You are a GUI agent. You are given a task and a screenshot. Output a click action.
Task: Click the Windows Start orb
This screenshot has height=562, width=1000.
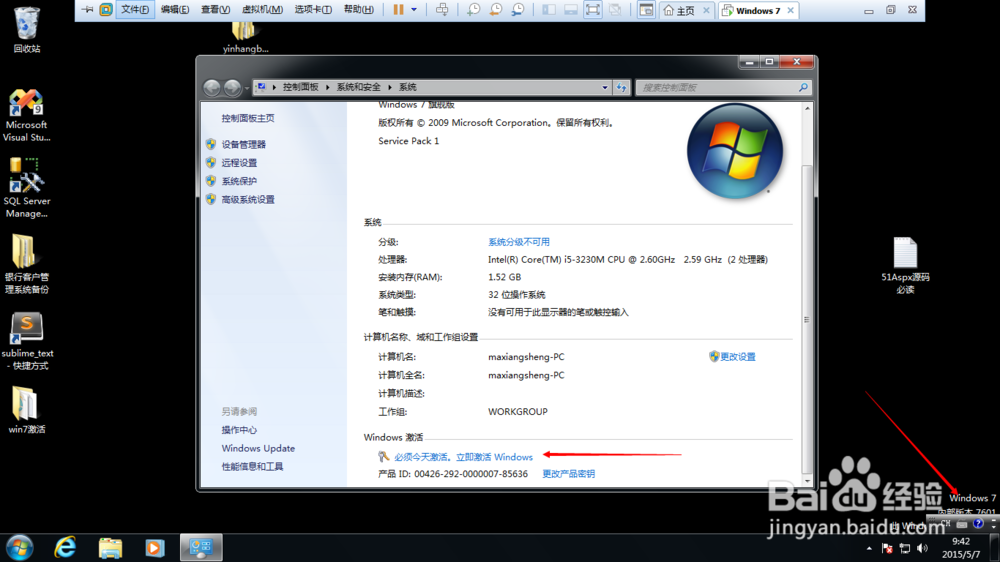click(x=19, y=547)
